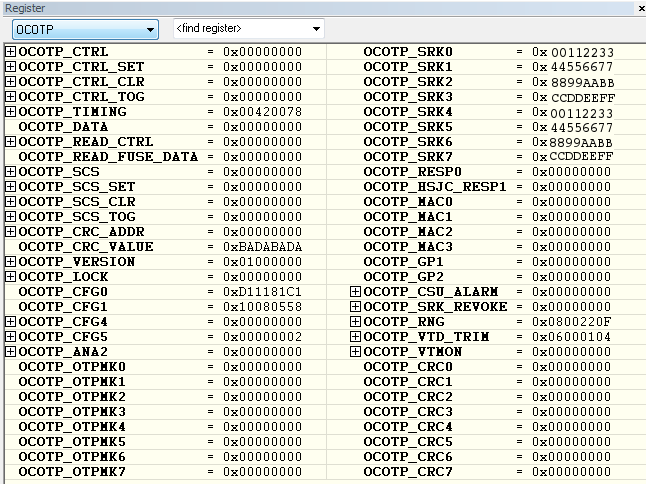Select the OCOTP_MAC0 register name
The height and width of the screenshot is (484, 646).
[x=408, y=201]
